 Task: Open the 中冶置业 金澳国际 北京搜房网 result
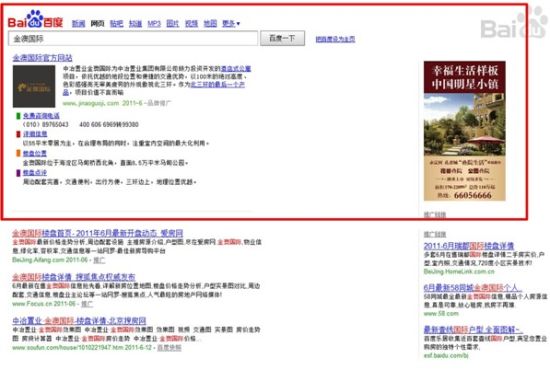(79, 321)
